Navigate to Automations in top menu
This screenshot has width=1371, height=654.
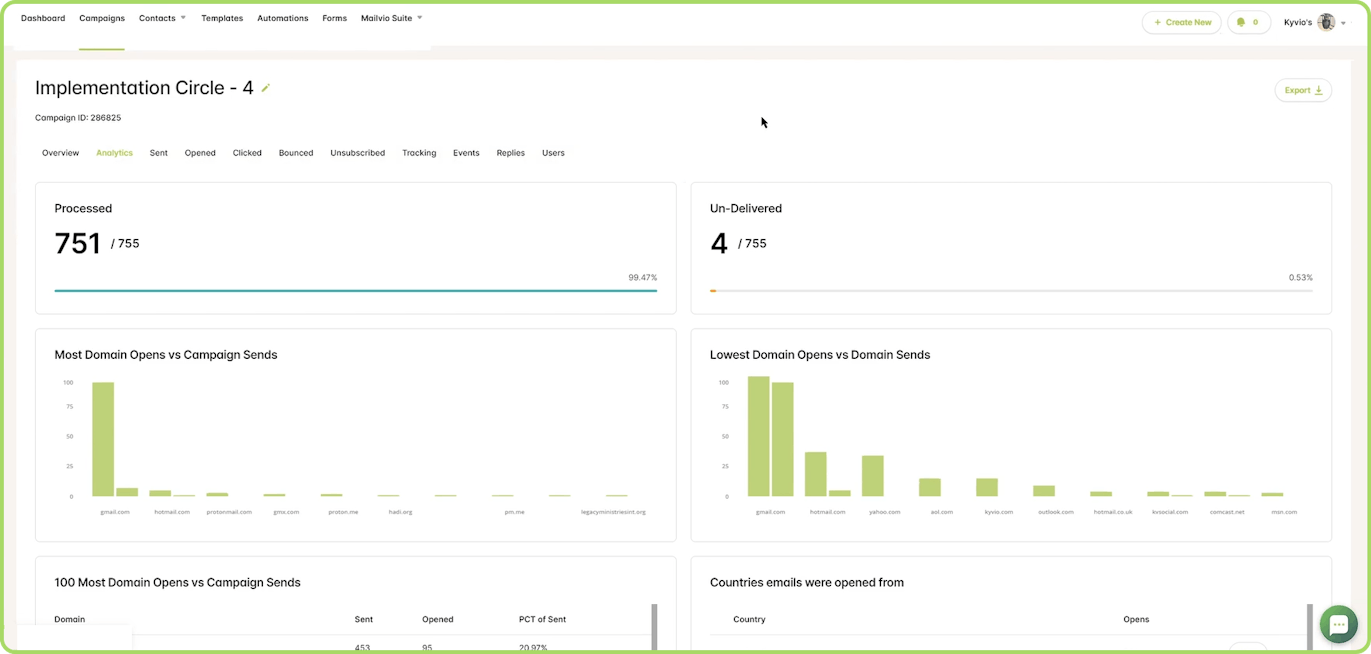click(x=282, y=18)
